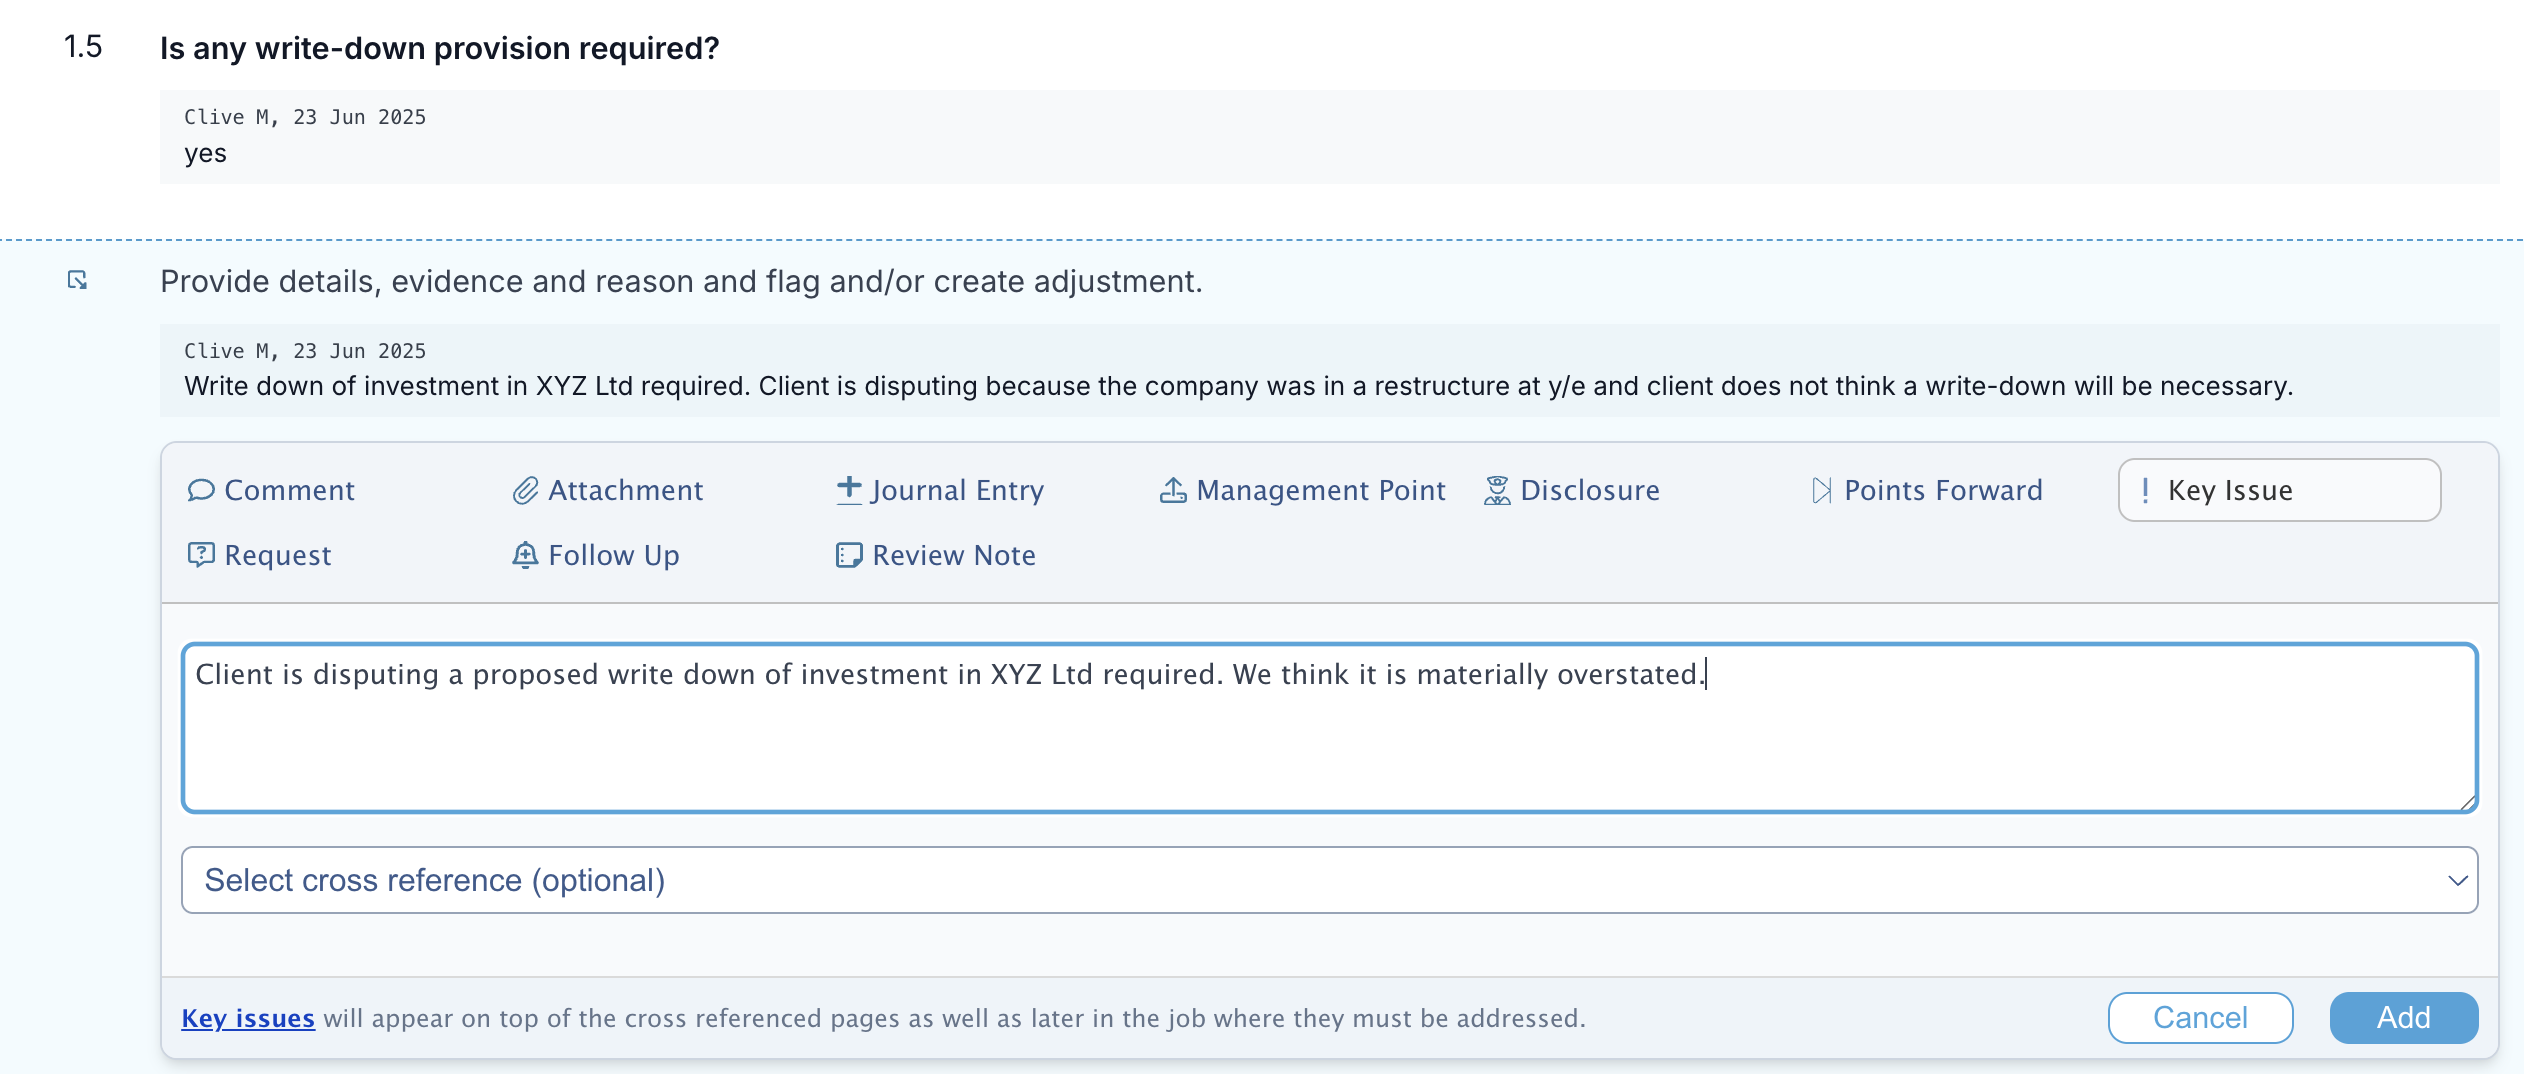
Task: Click the sub-question arrow icon beside Provide details
Action: coord(77,280)
